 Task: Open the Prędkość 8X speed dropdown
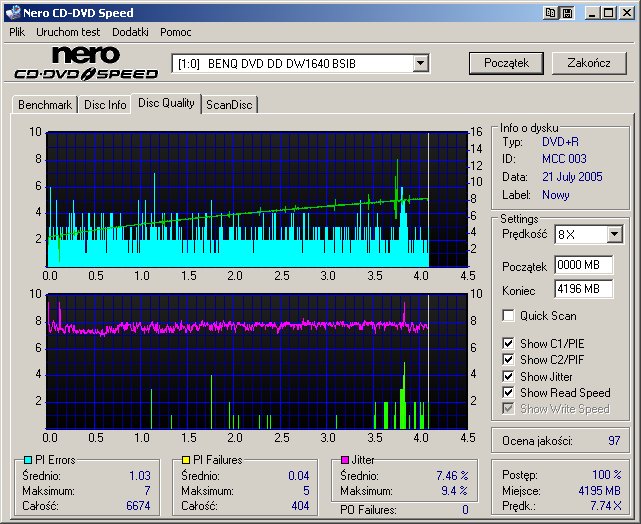[x=614, y=235]
